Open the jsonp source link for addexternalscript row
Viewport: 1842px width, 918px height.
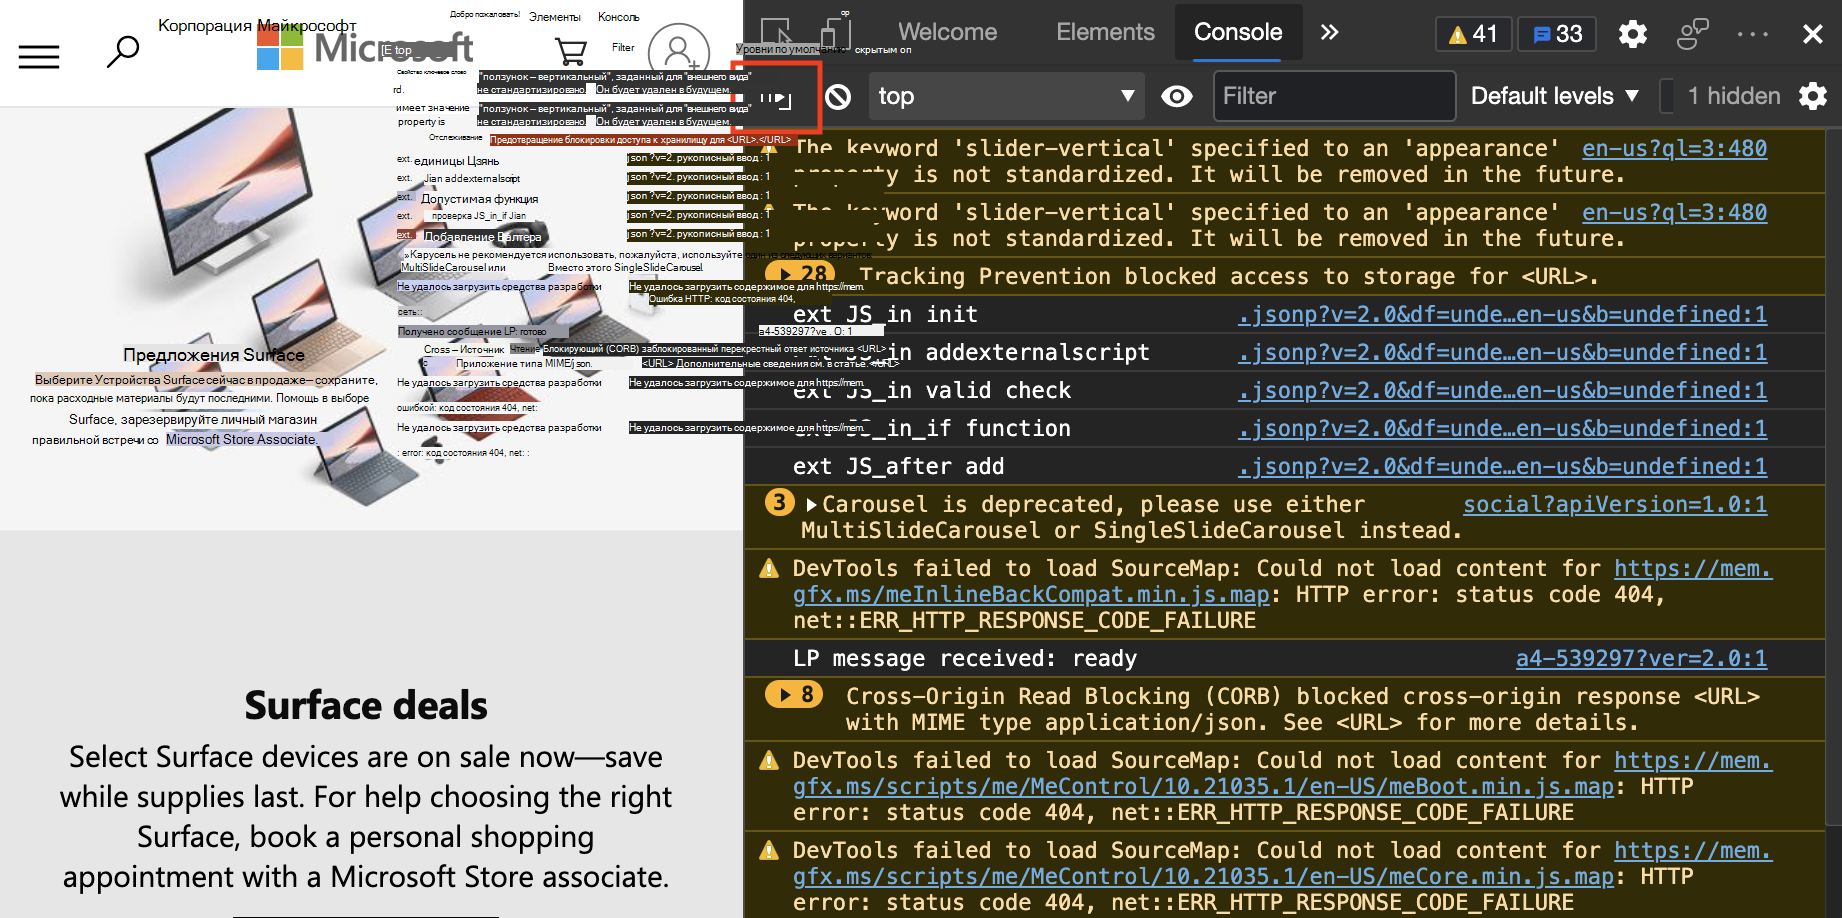tap(1502, 352)
